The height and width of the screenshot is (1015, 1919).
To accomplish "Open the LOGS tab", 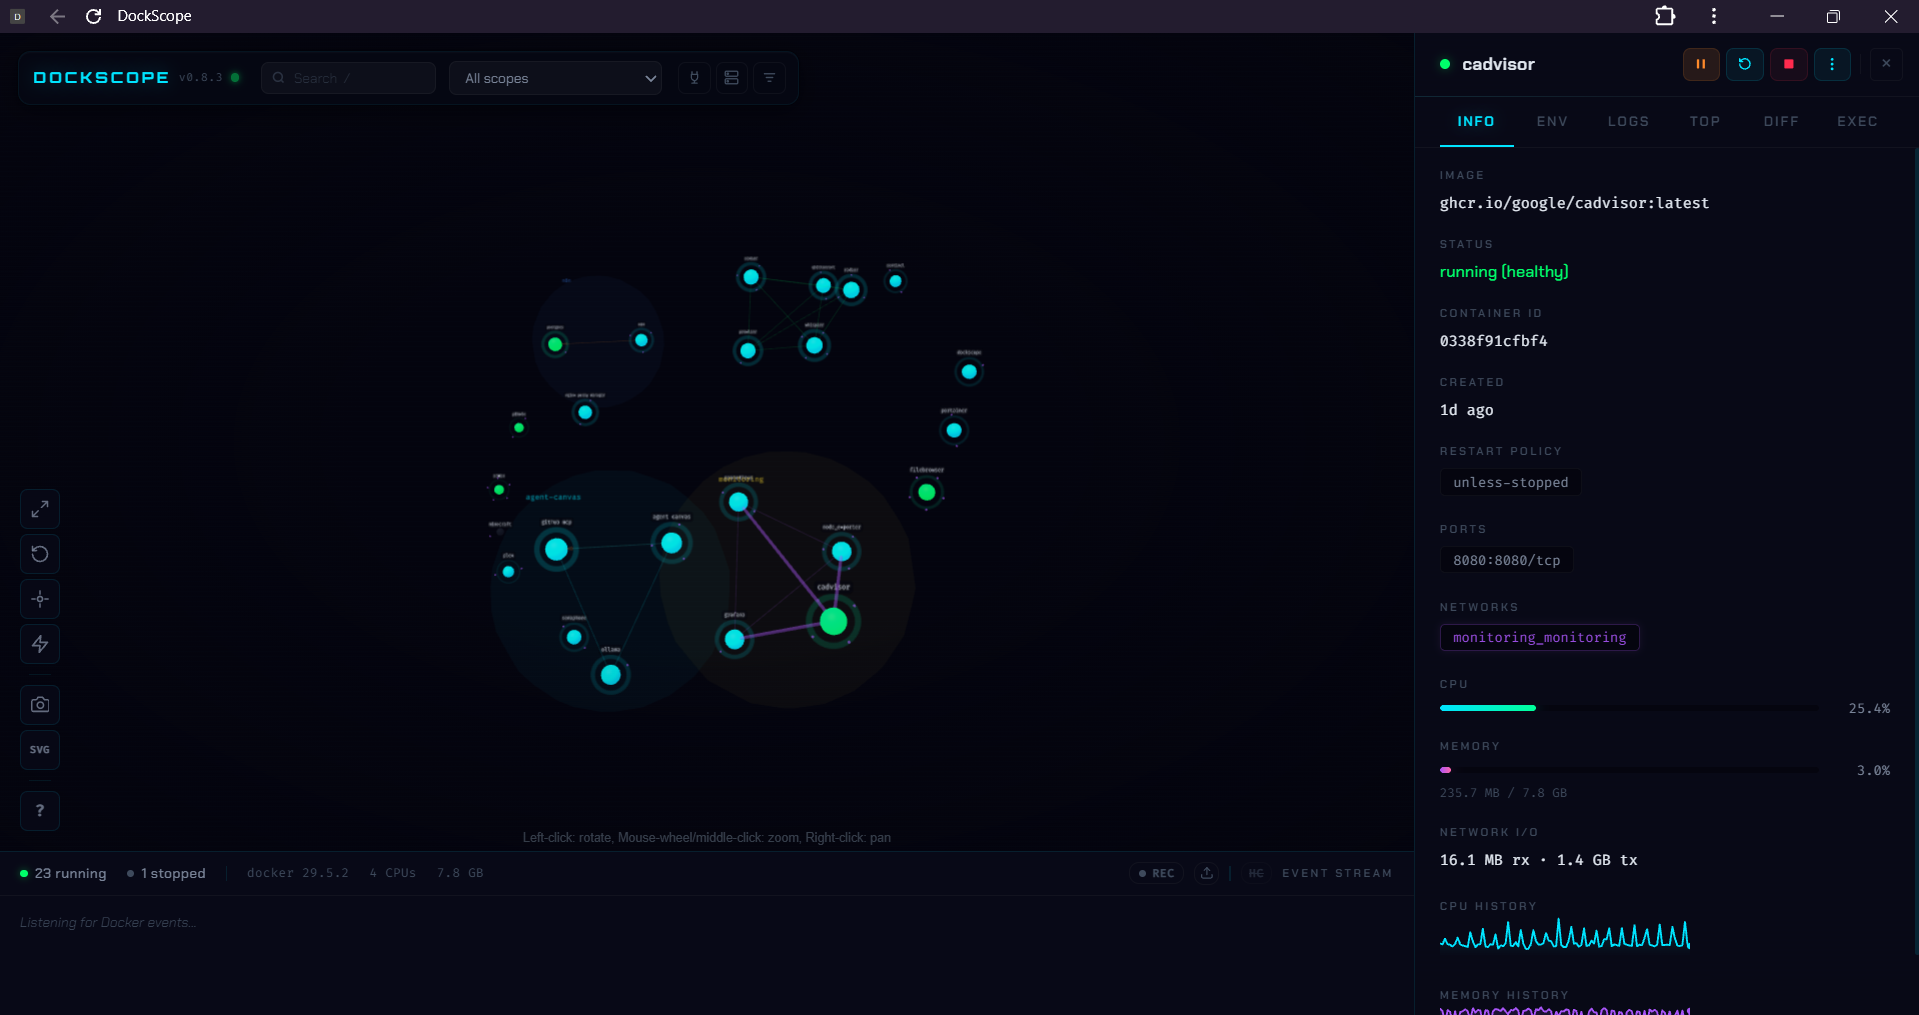I will click(x=1628, y=121).
